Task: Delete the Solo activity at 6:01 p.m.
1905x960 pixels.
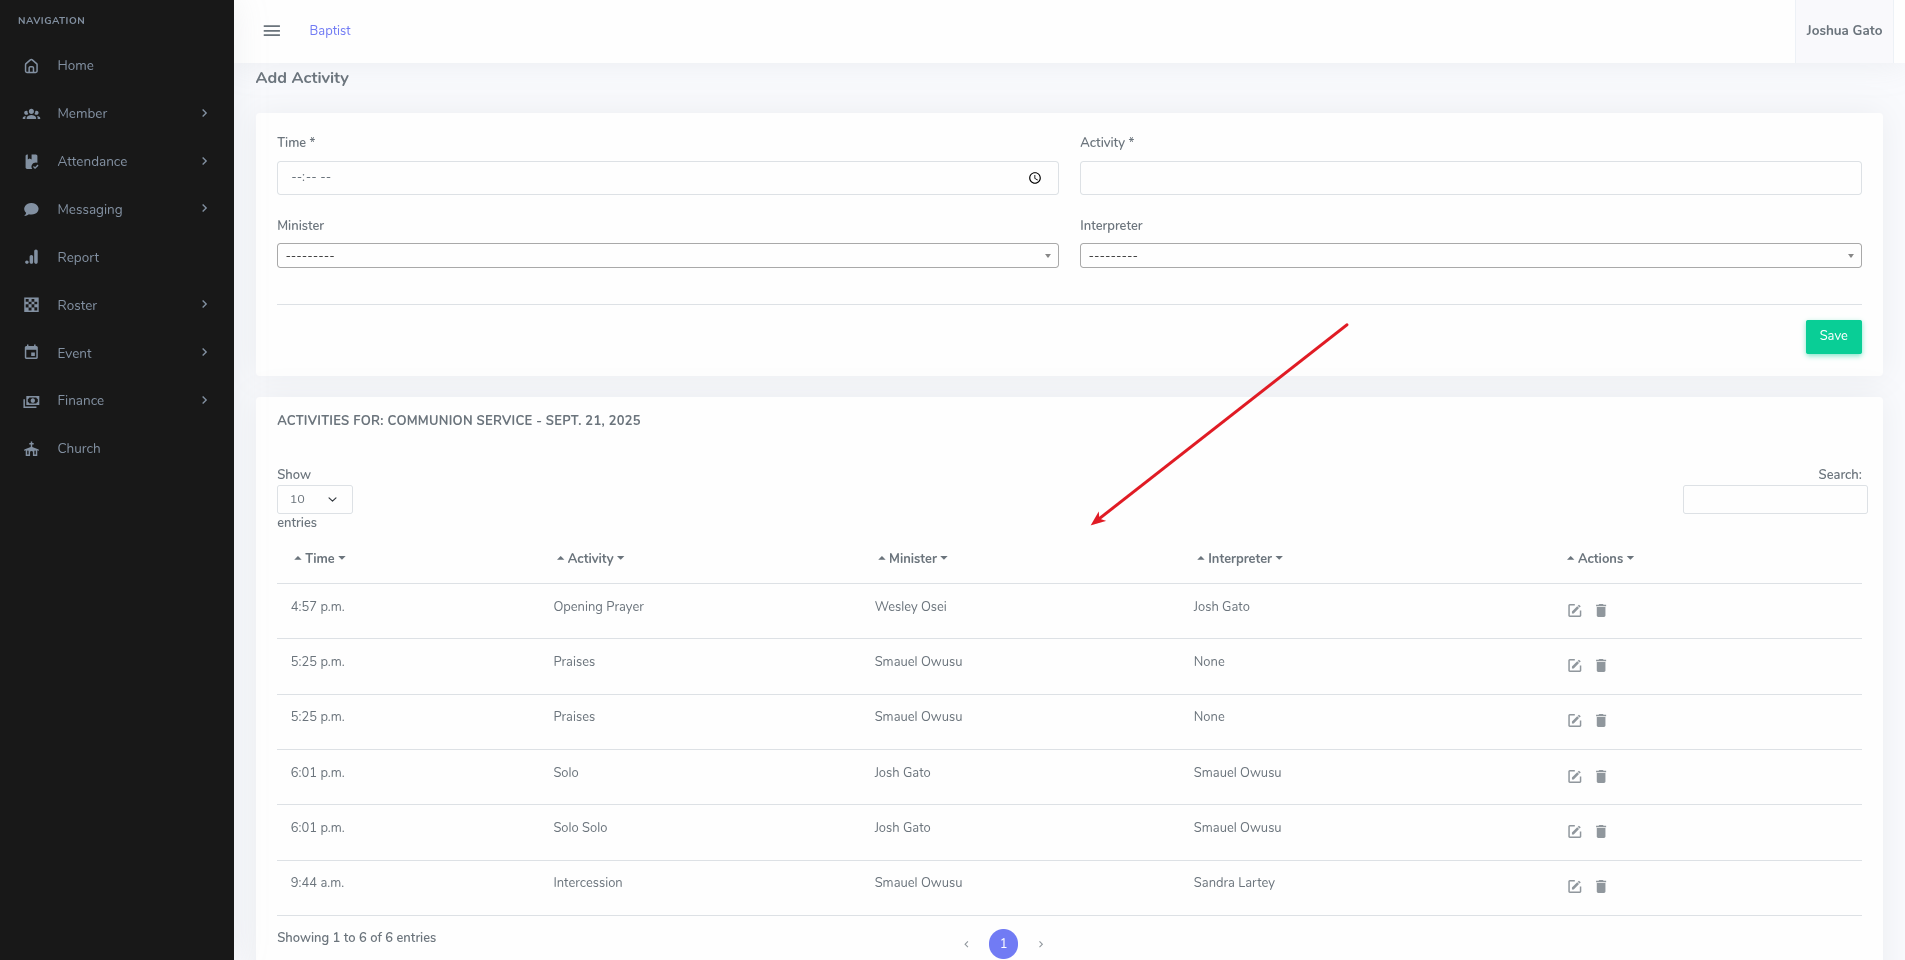Action: (x=1601, y=777)
